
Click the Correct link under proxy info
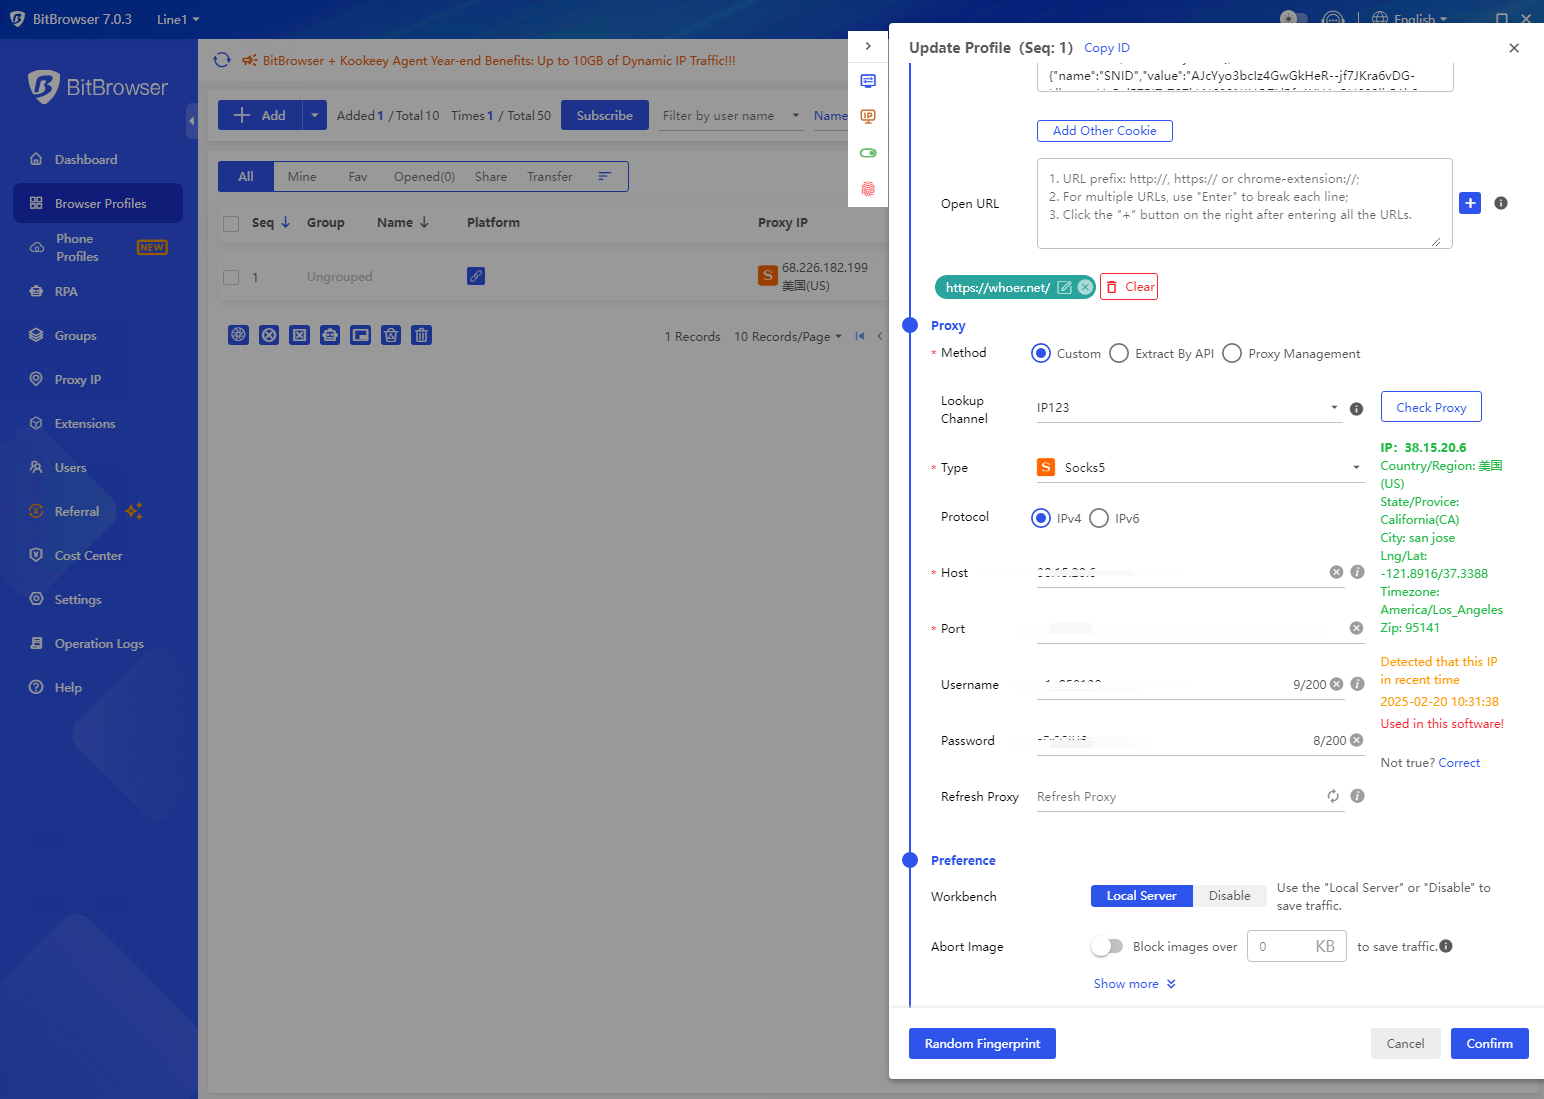point(1459,762)
